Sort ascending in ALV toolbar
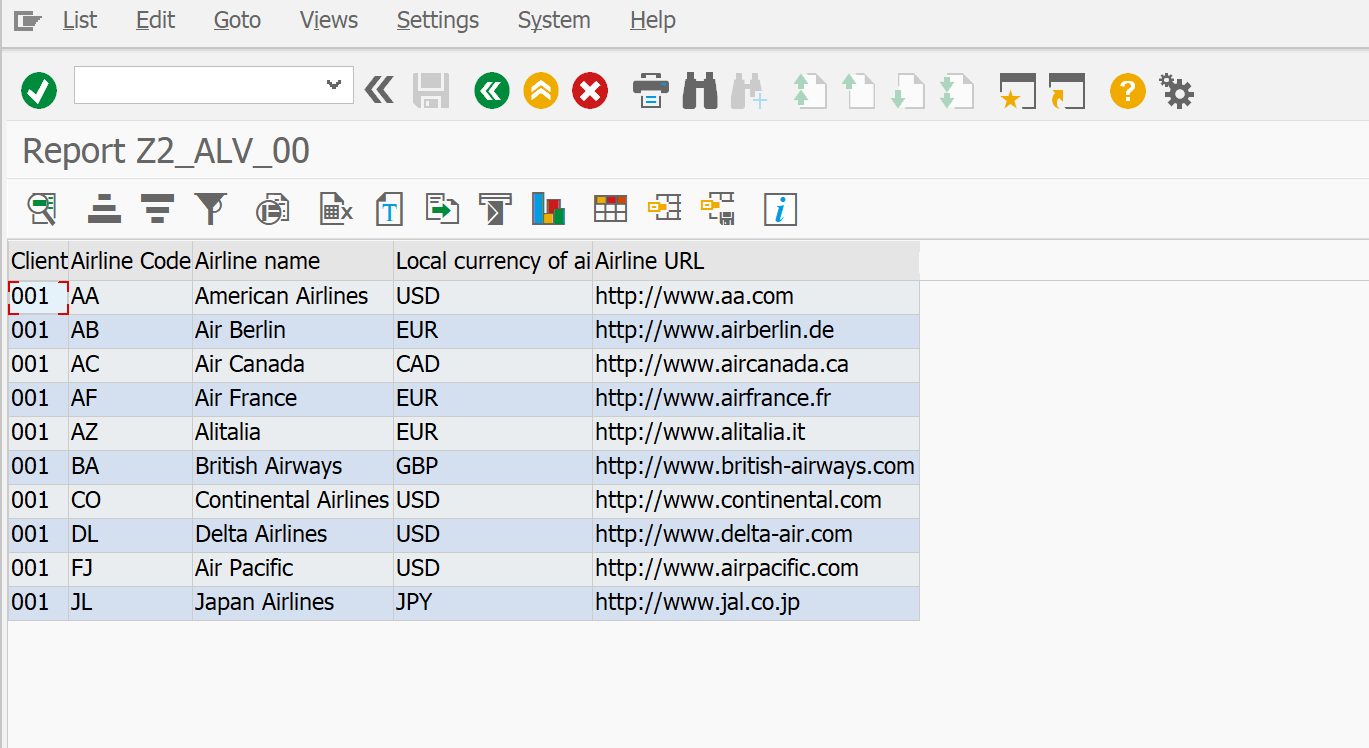This screenshot has width=1369, height=748. pyautogui.click(x=104, y=209)
